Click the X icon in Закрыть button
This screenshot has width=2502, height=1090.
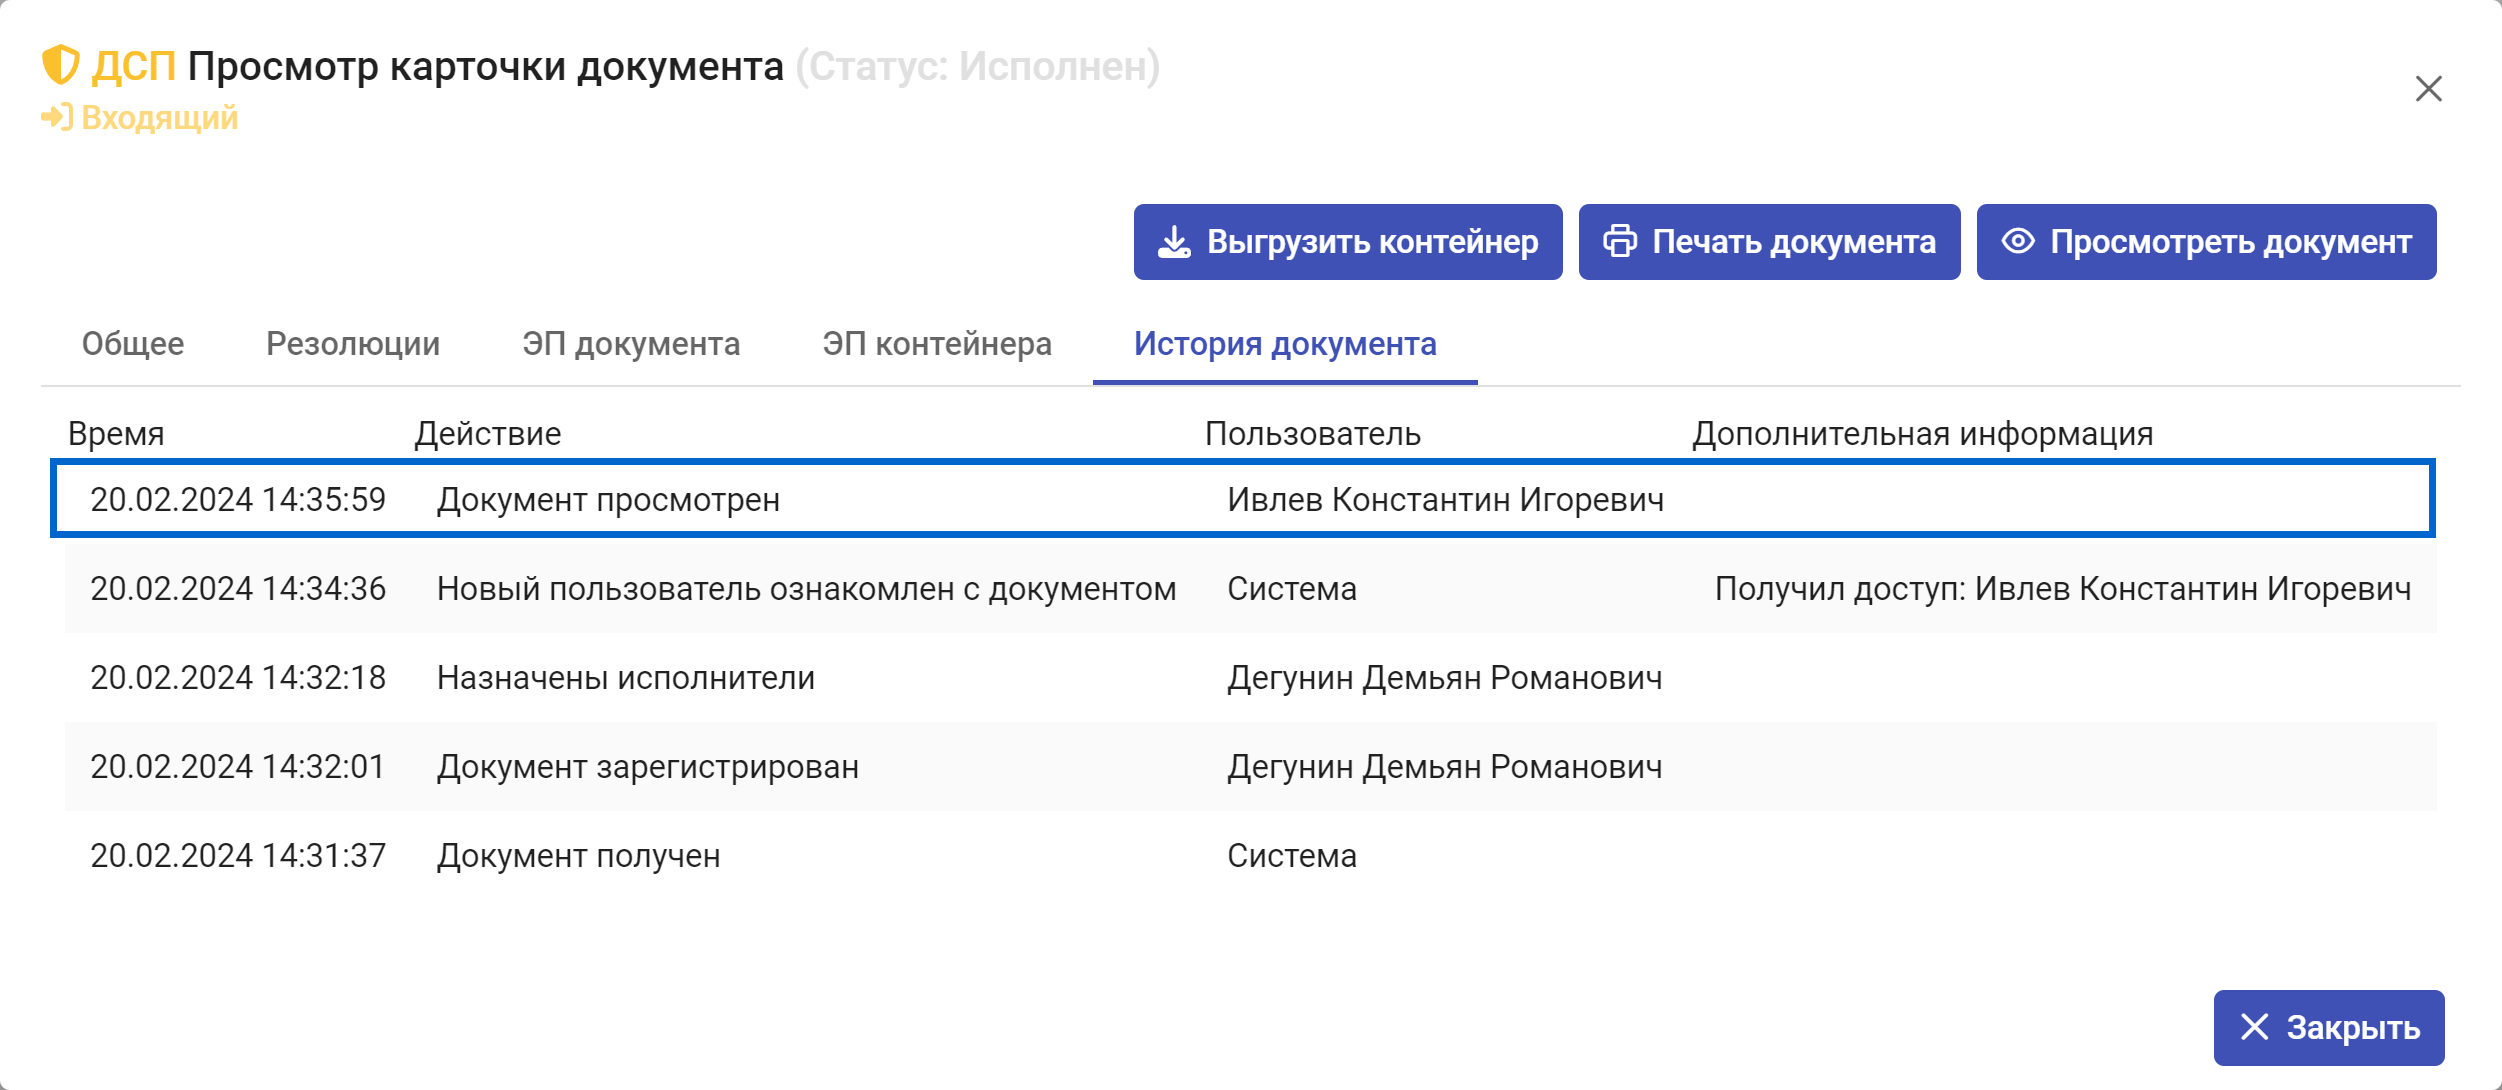coord(2255,1027)
